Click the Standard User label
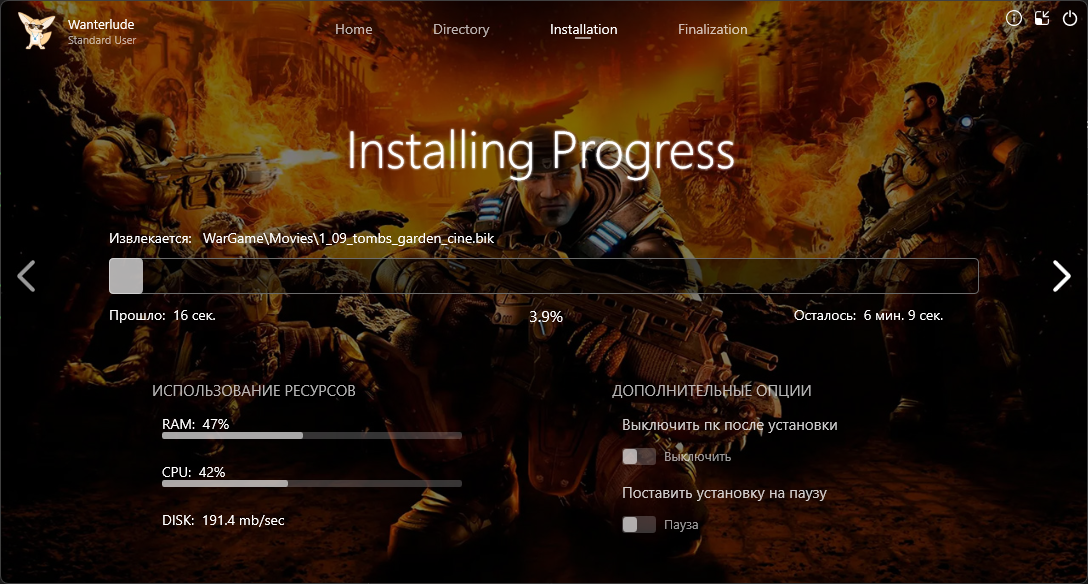Image resolution: width=1088 pixels, height=584 pixels. (x=102, y=40)
